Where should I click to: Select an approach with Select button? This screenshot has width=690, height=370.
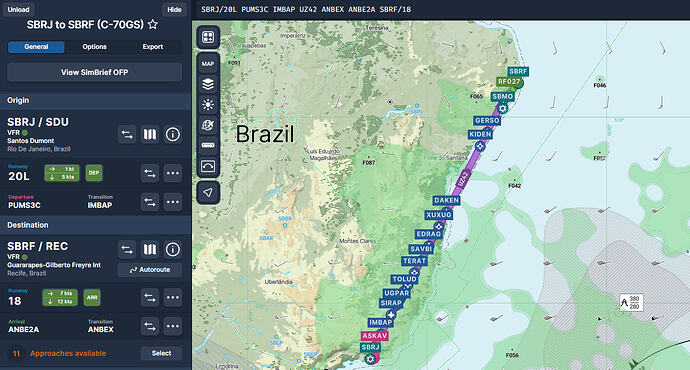[161, 353]
